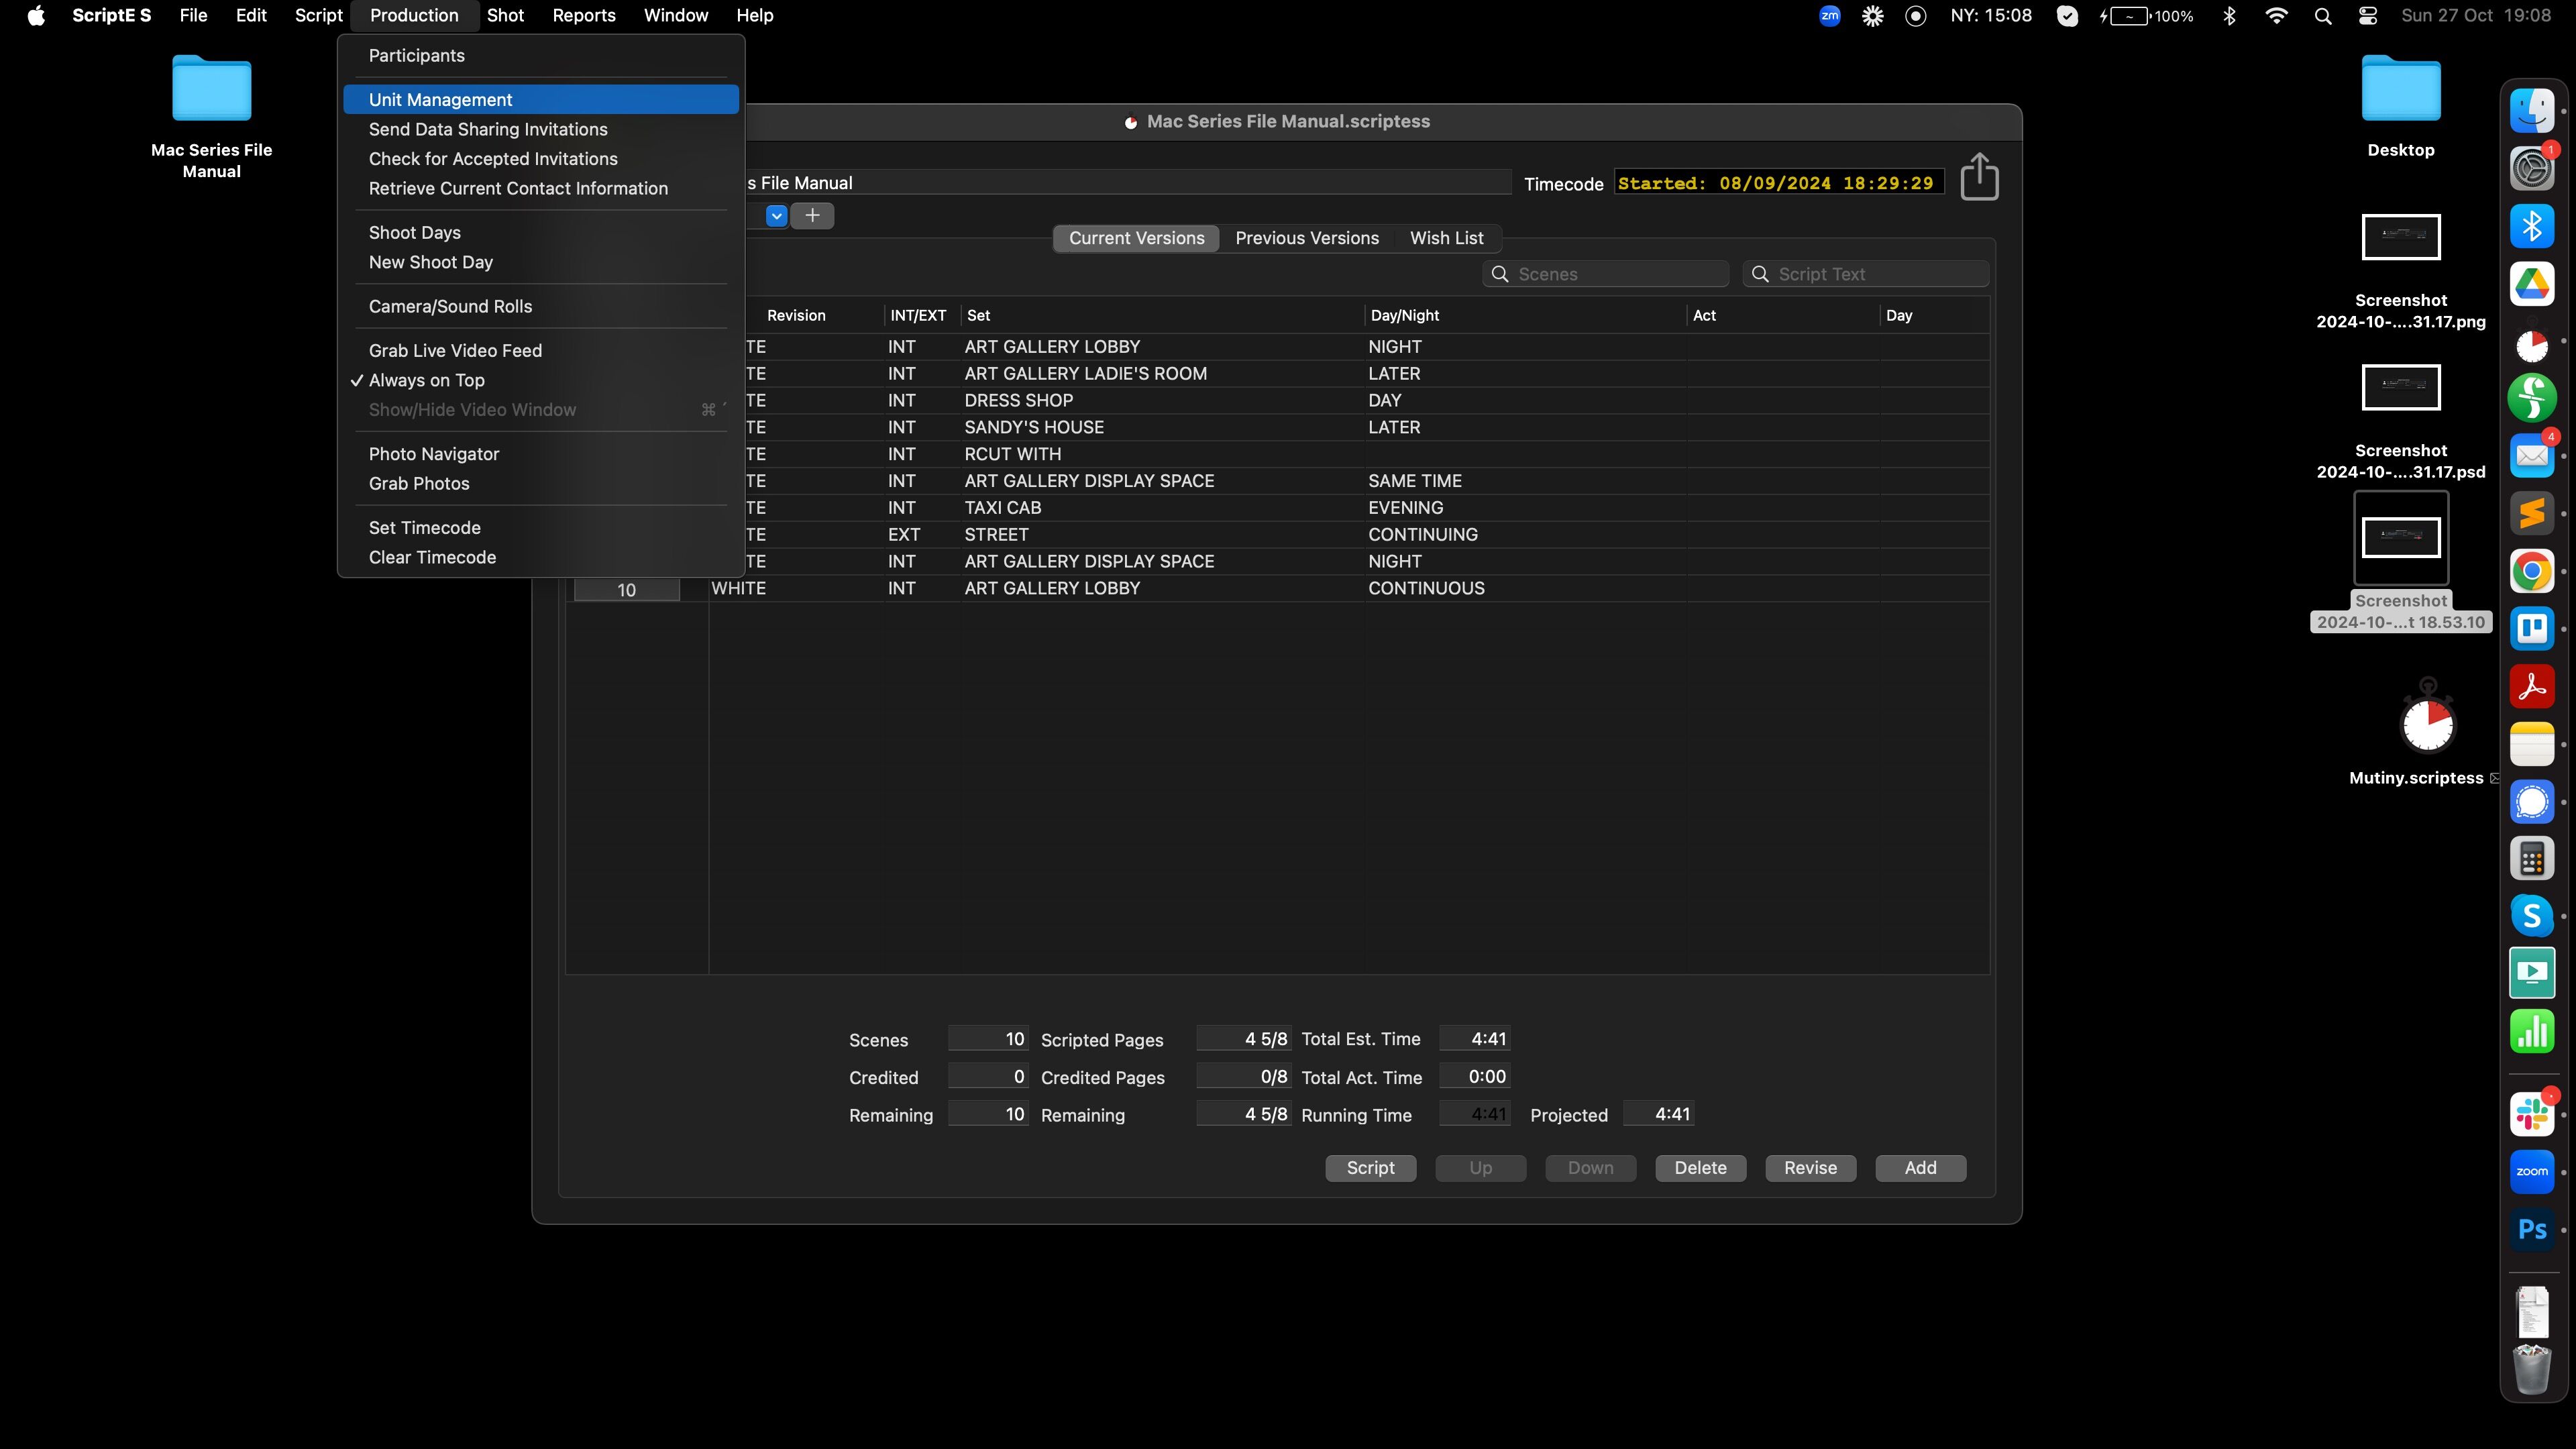Open macOS Control Center toggles icon
The image size is (2576, 1449).
tap(2368, 16)
